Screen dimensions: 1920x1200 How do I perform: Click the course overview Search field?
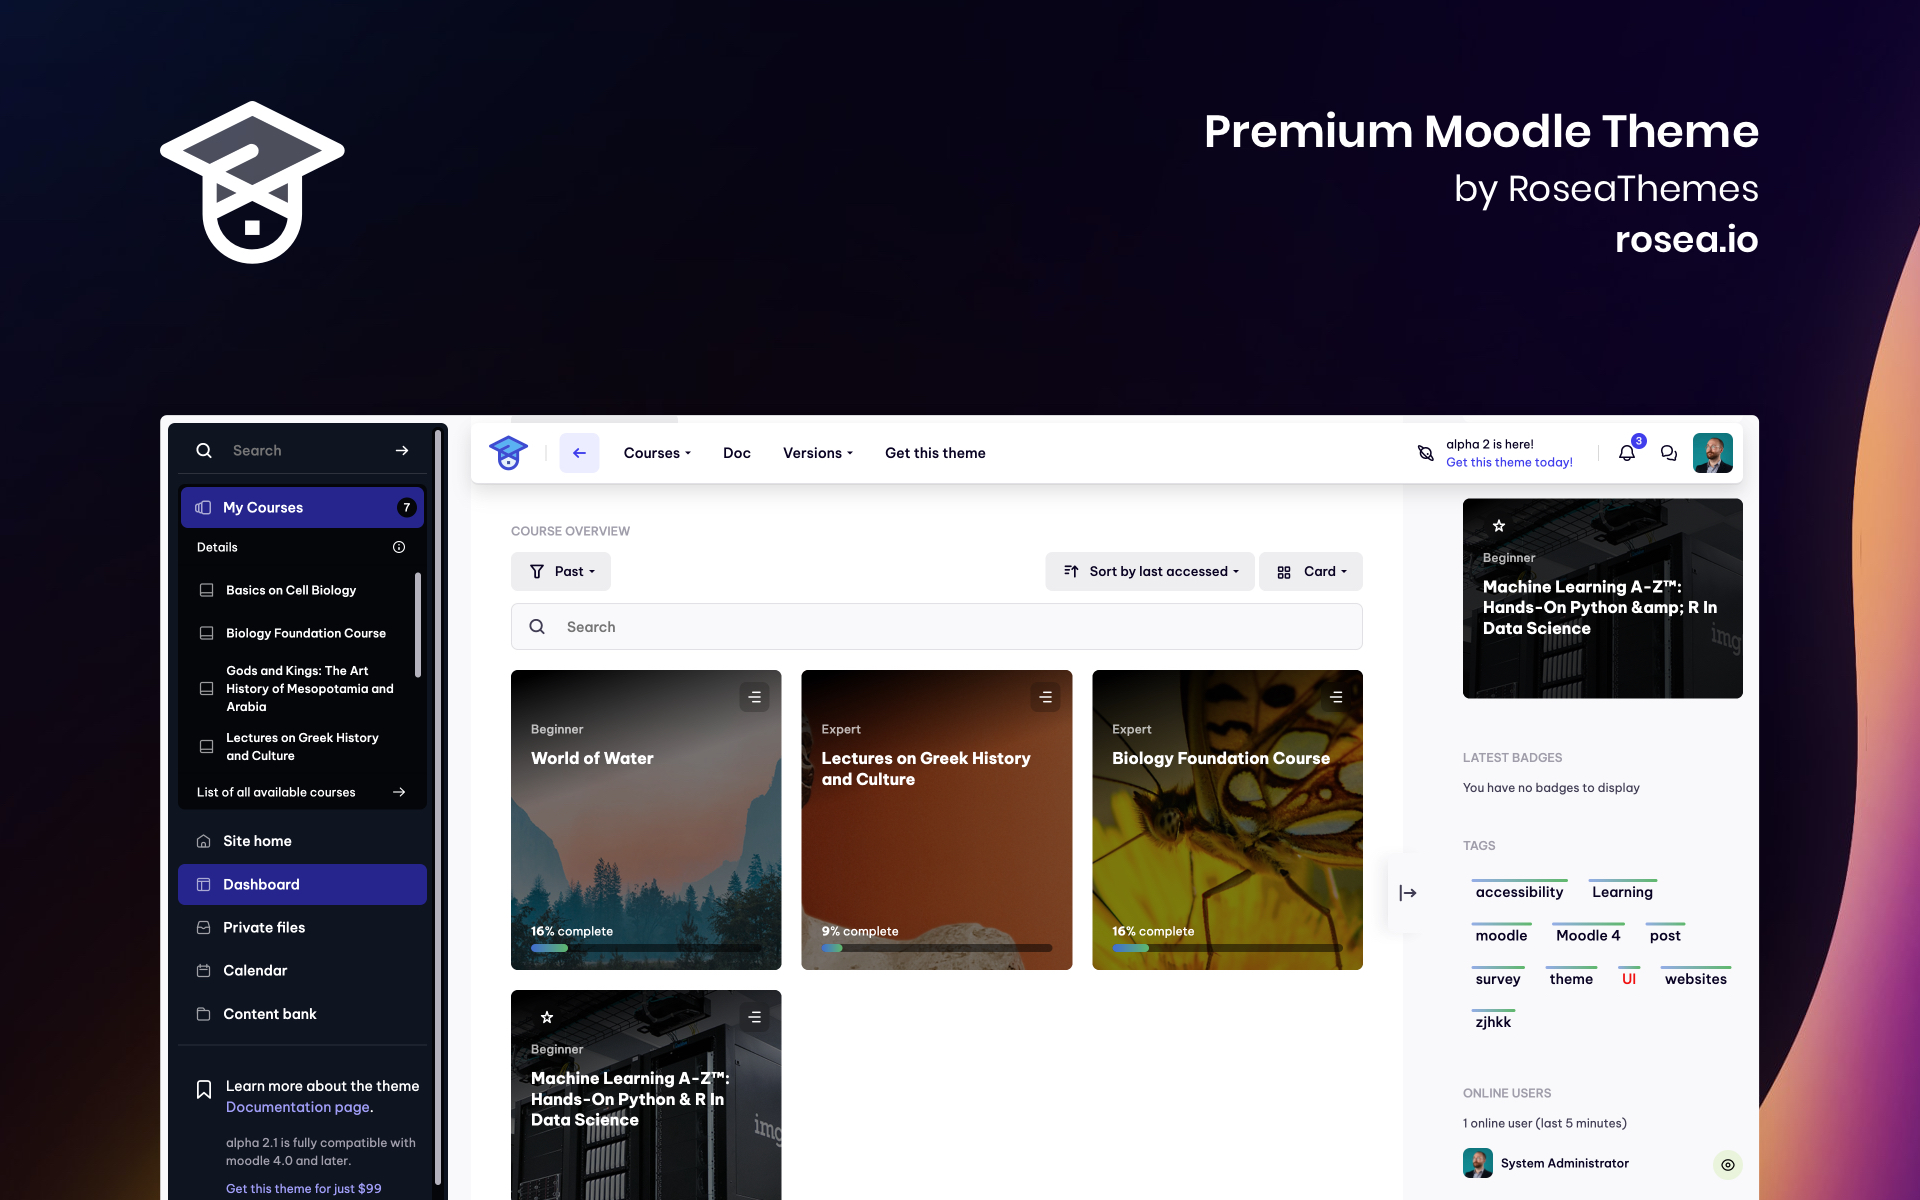[936, 627]
